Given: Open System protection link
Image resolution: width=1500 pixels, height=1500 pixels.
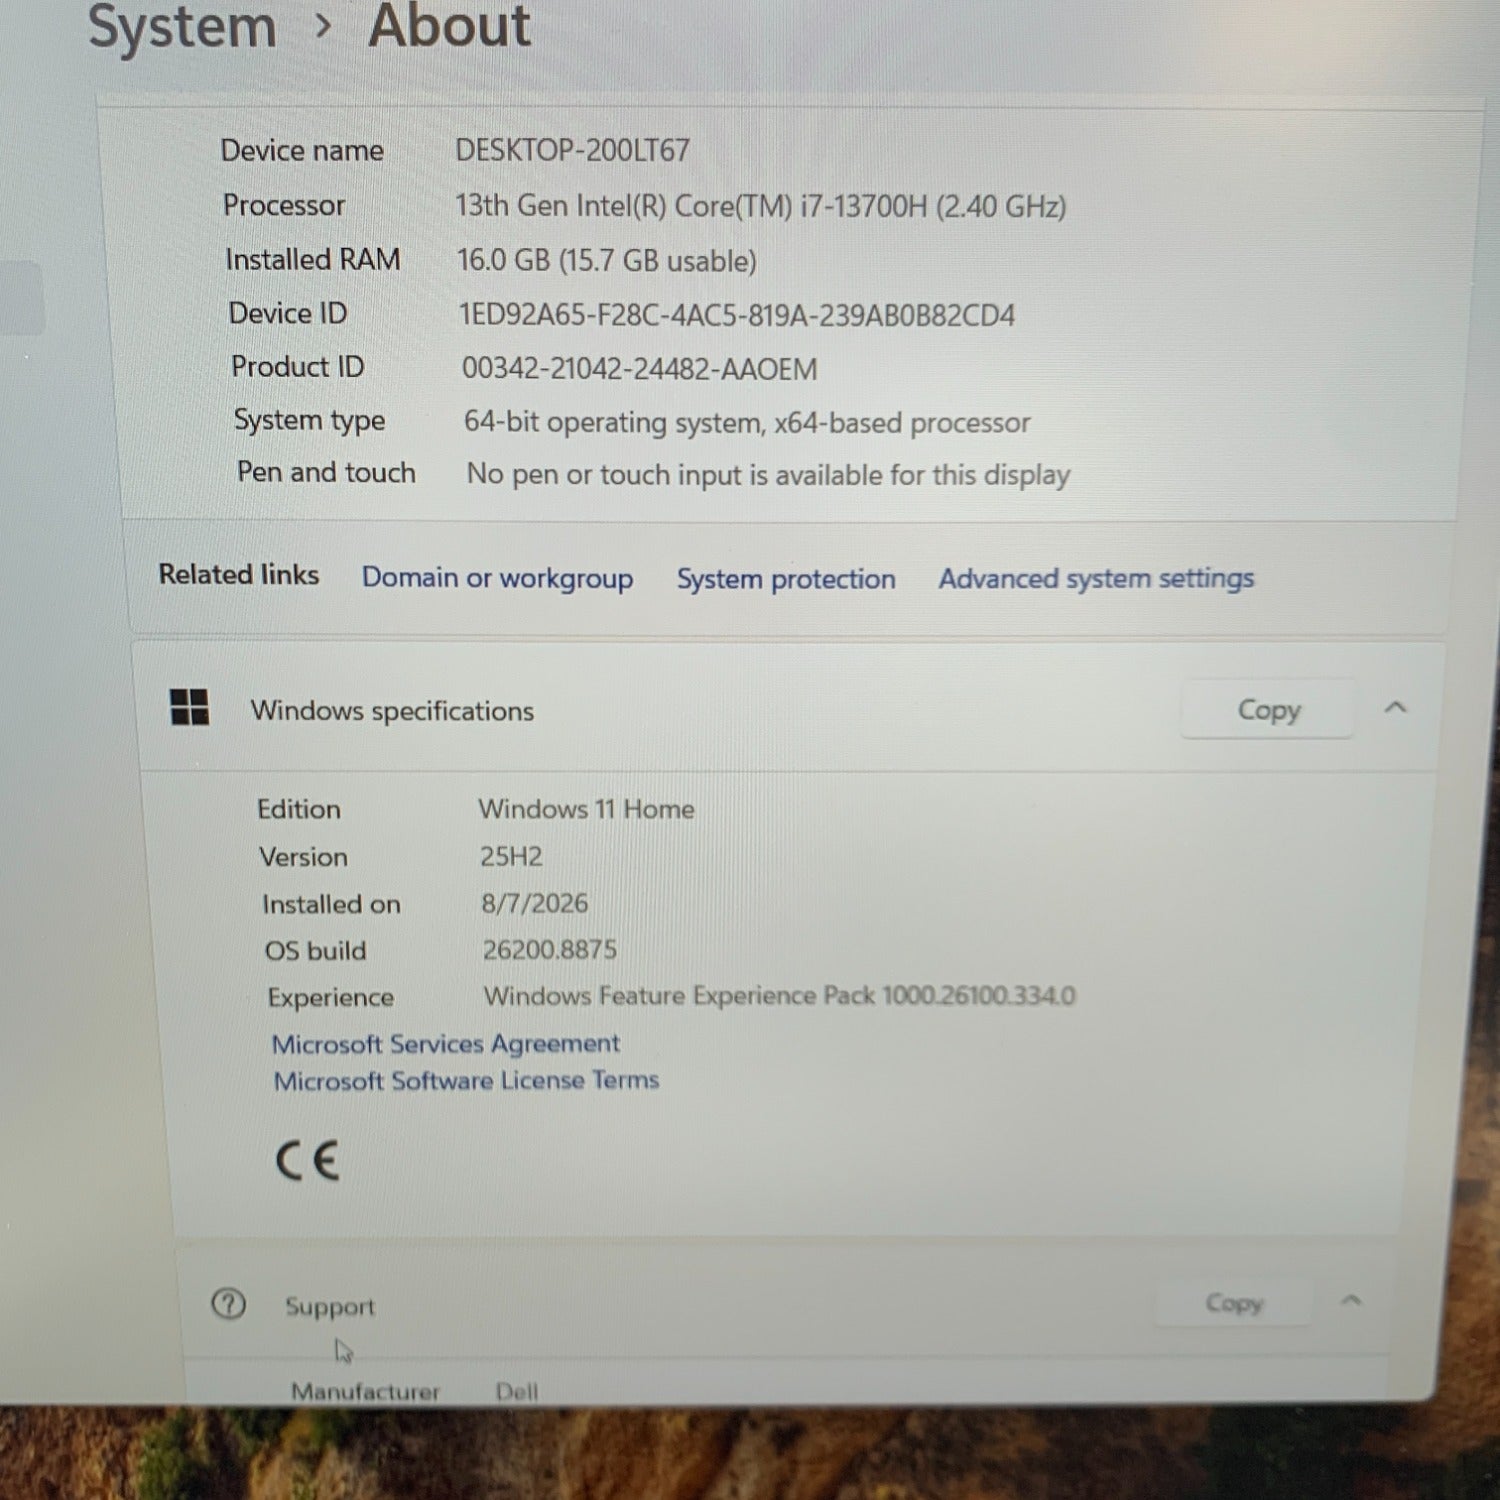Looking at the screenshot, I should [x=786, y=579].
